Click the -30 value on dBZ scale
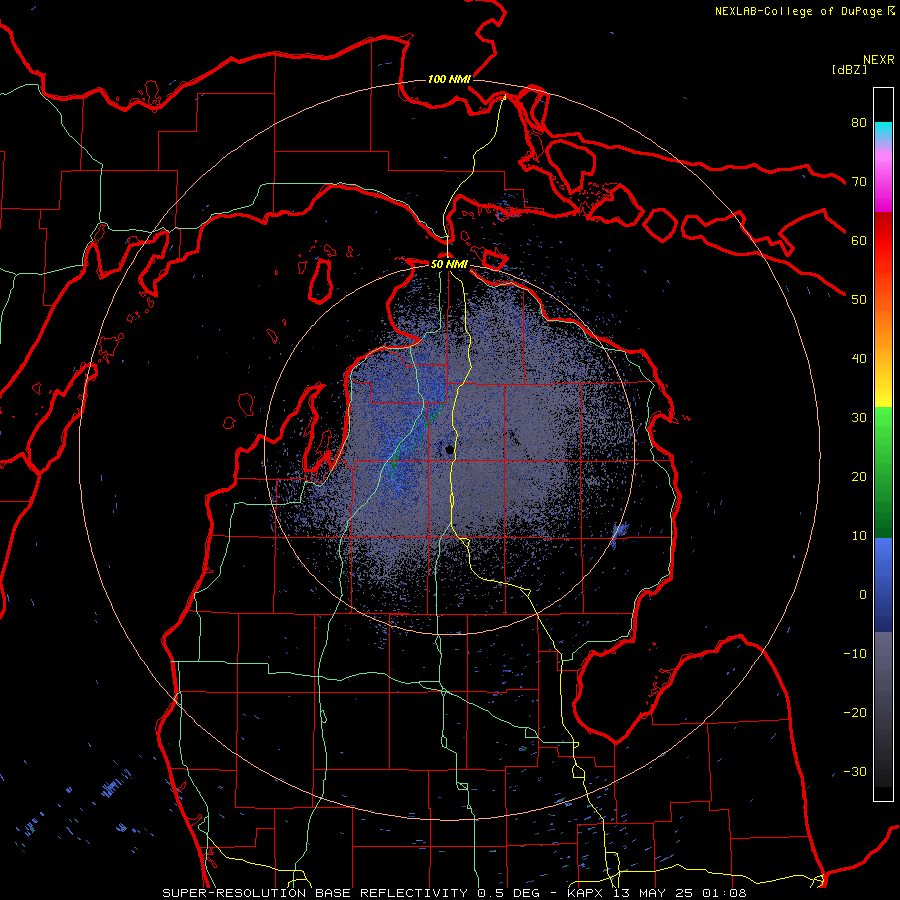This screenshot has width=900, height=900. coord(855,772)
